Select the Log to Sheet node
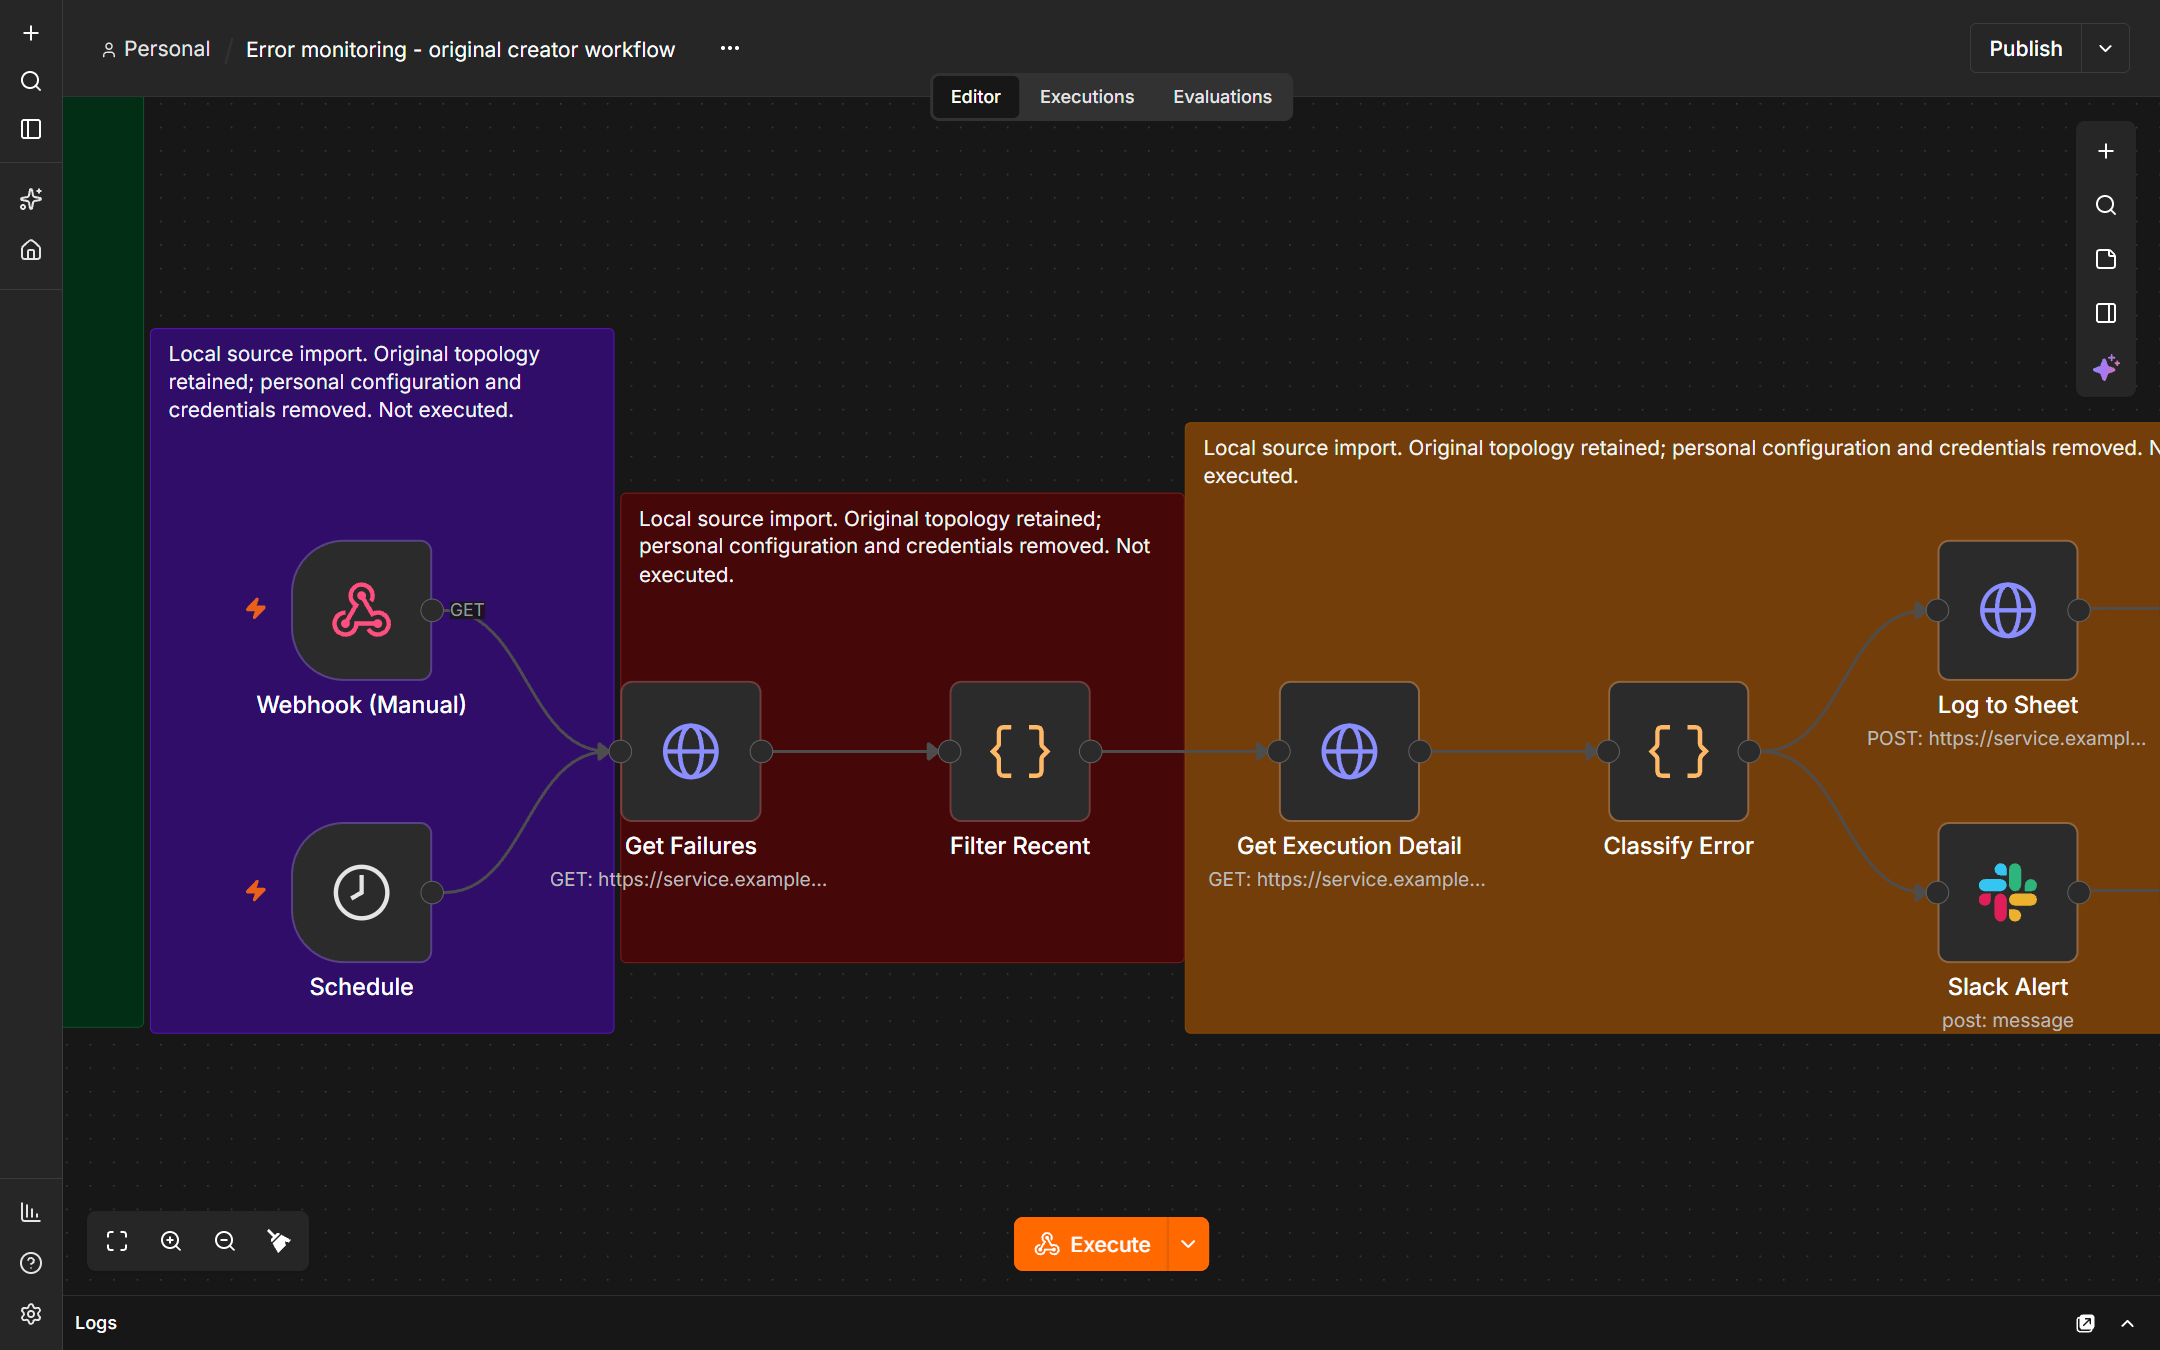2160x1350 pixels. pyautogui.click(x=2007, y=610)
